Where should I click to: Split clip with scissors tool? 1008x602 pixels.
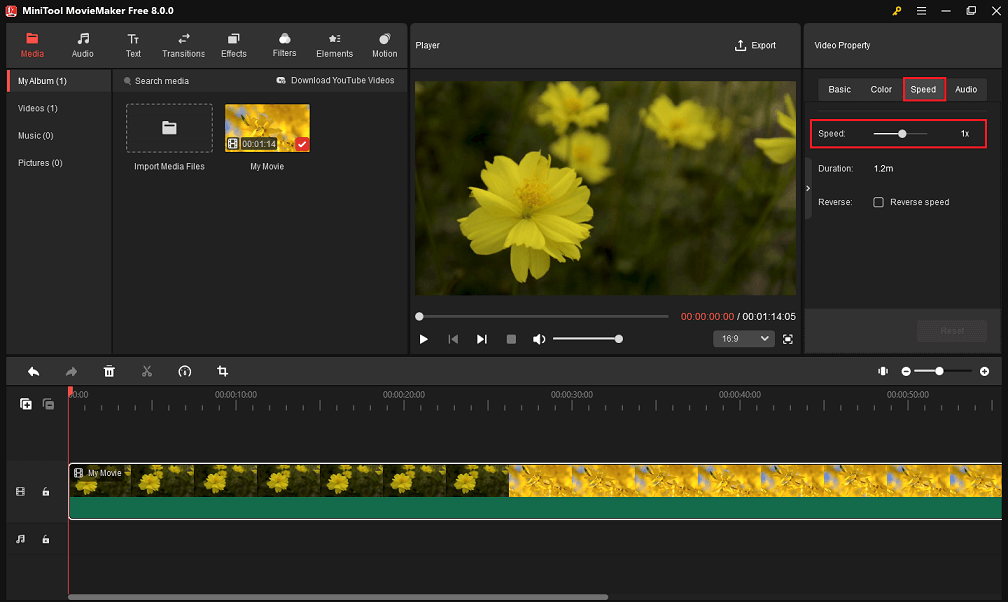[x=147, y=372]
